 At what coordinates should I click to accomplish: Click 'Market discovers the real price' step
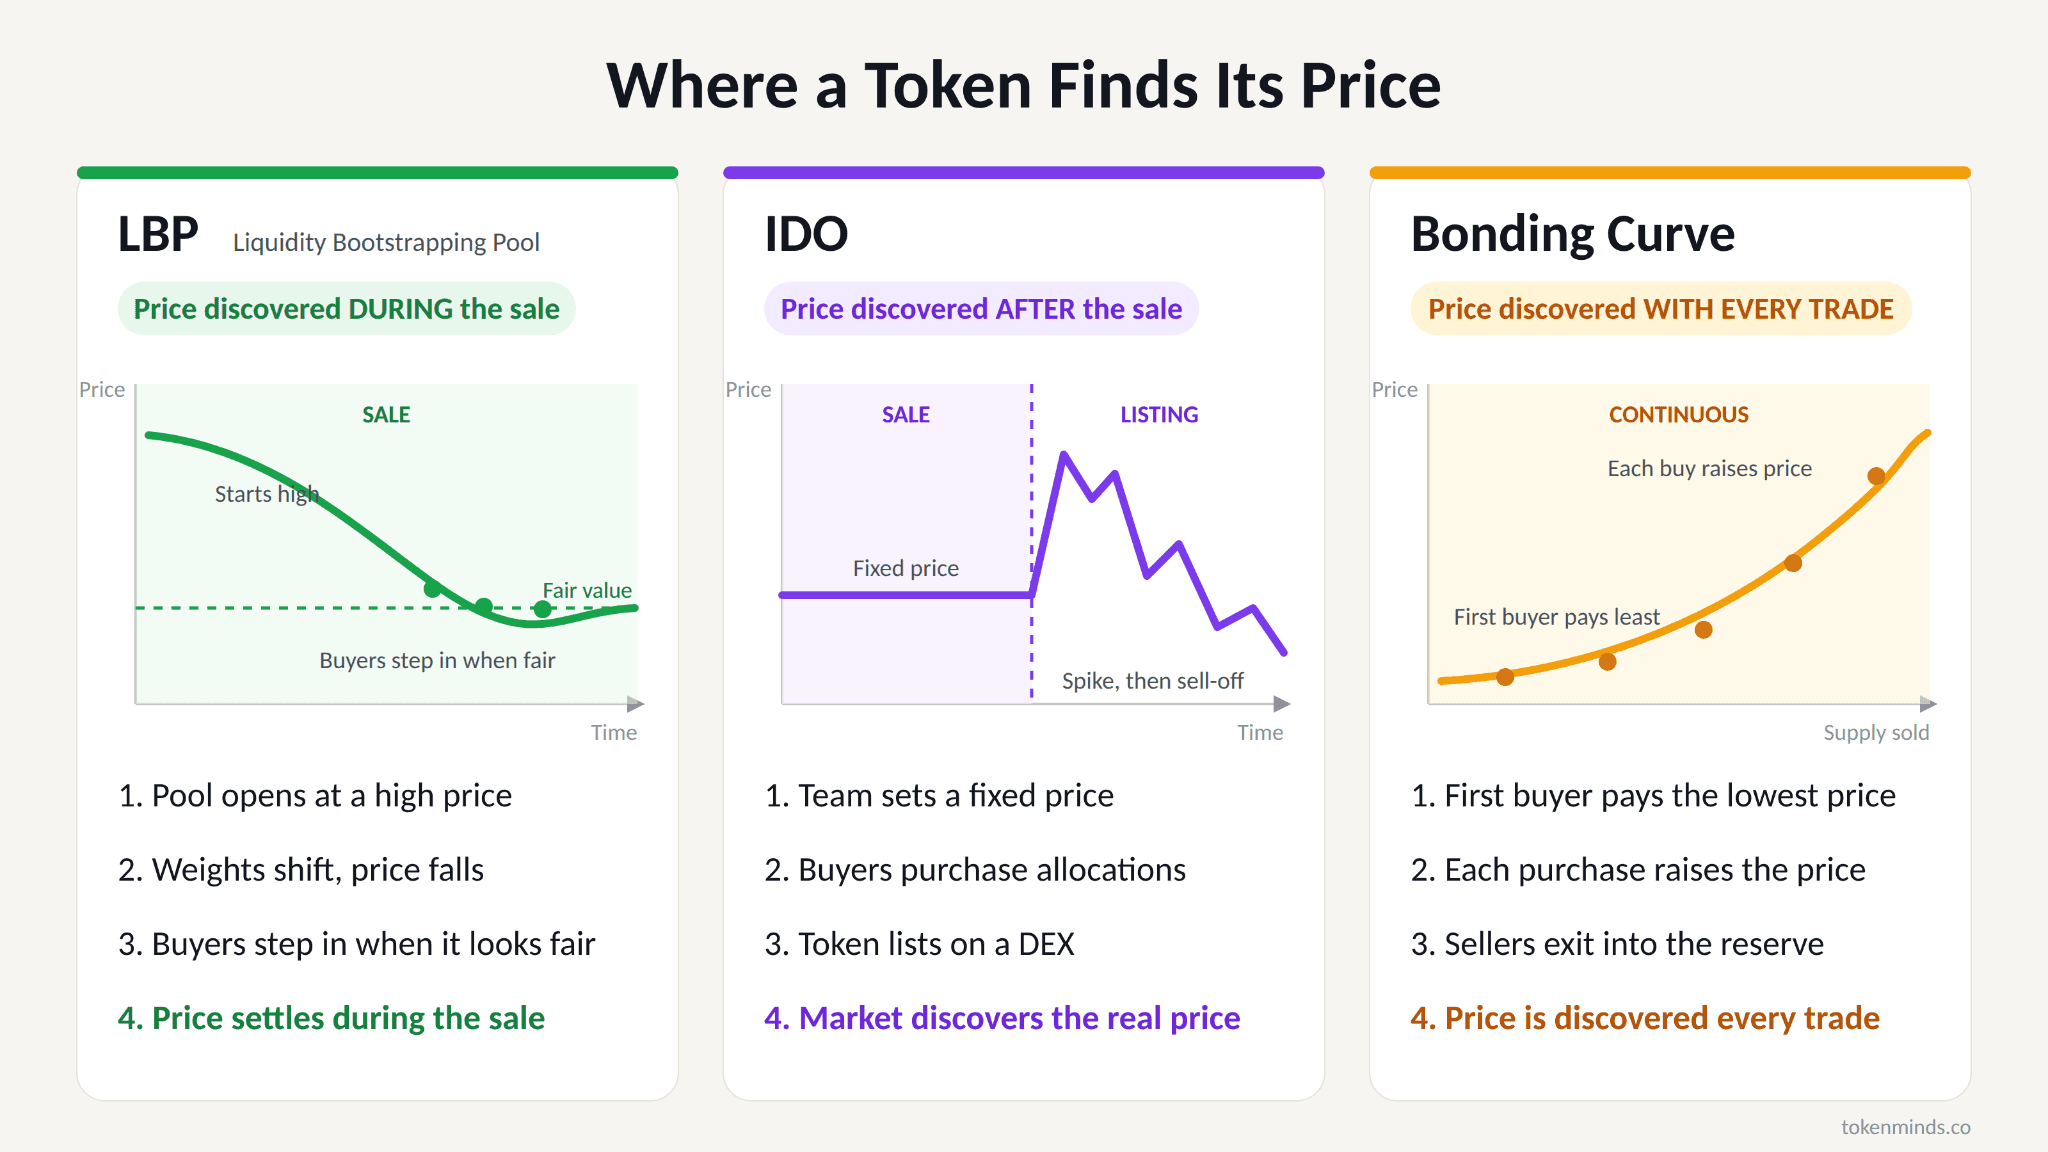1002,1018
